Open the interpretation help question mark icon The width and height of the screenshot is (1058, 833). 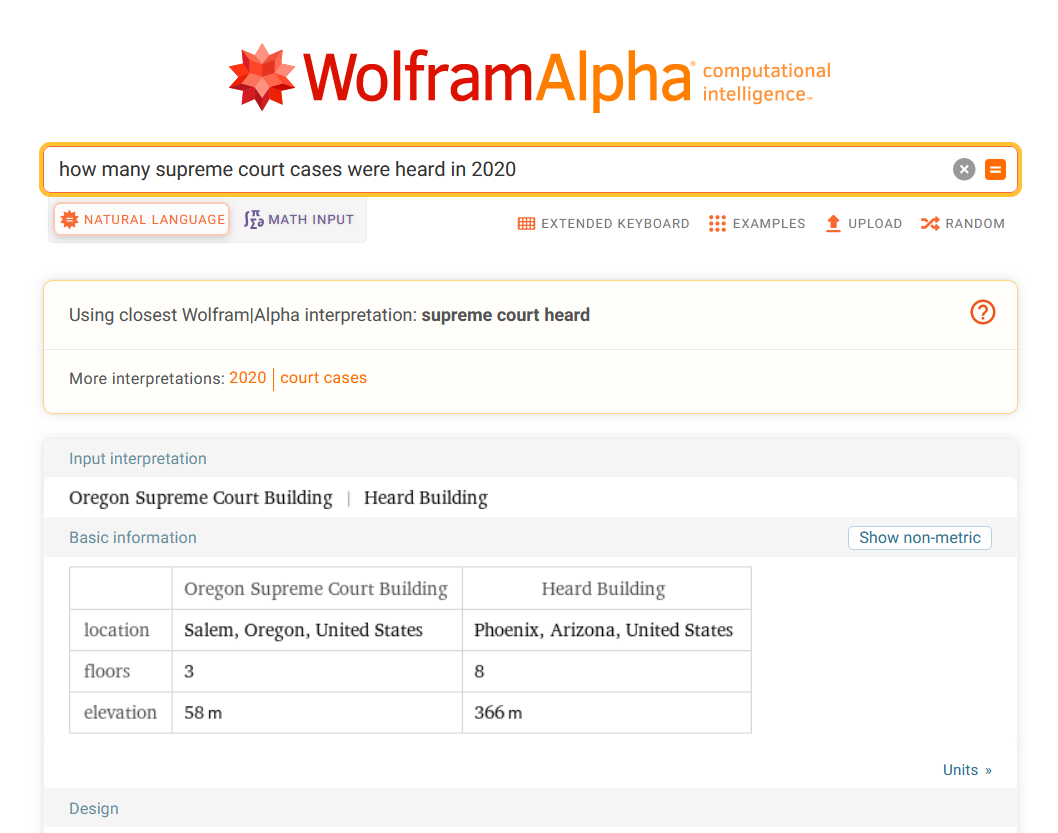coord(982,312)
